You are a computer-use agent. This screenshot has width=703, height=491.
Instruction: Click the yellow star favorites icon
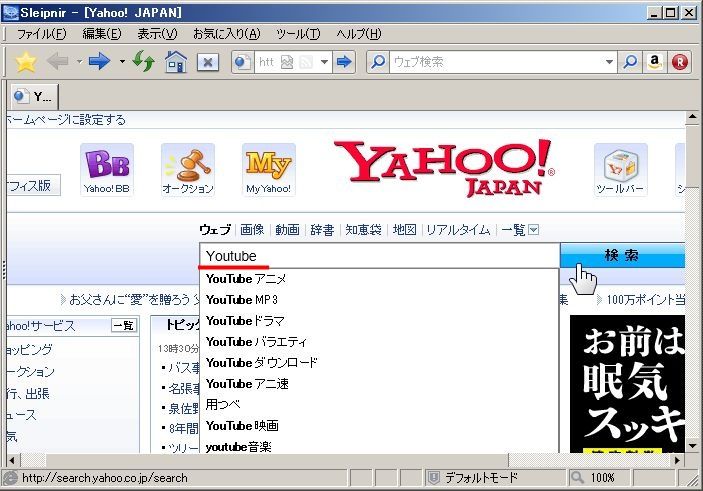(26, 62)
